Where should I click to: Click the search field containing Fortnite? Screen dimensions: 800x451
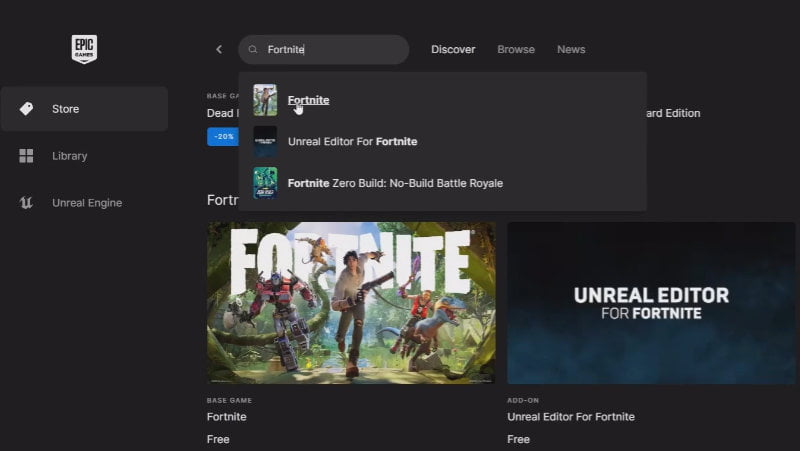point(323,49)
